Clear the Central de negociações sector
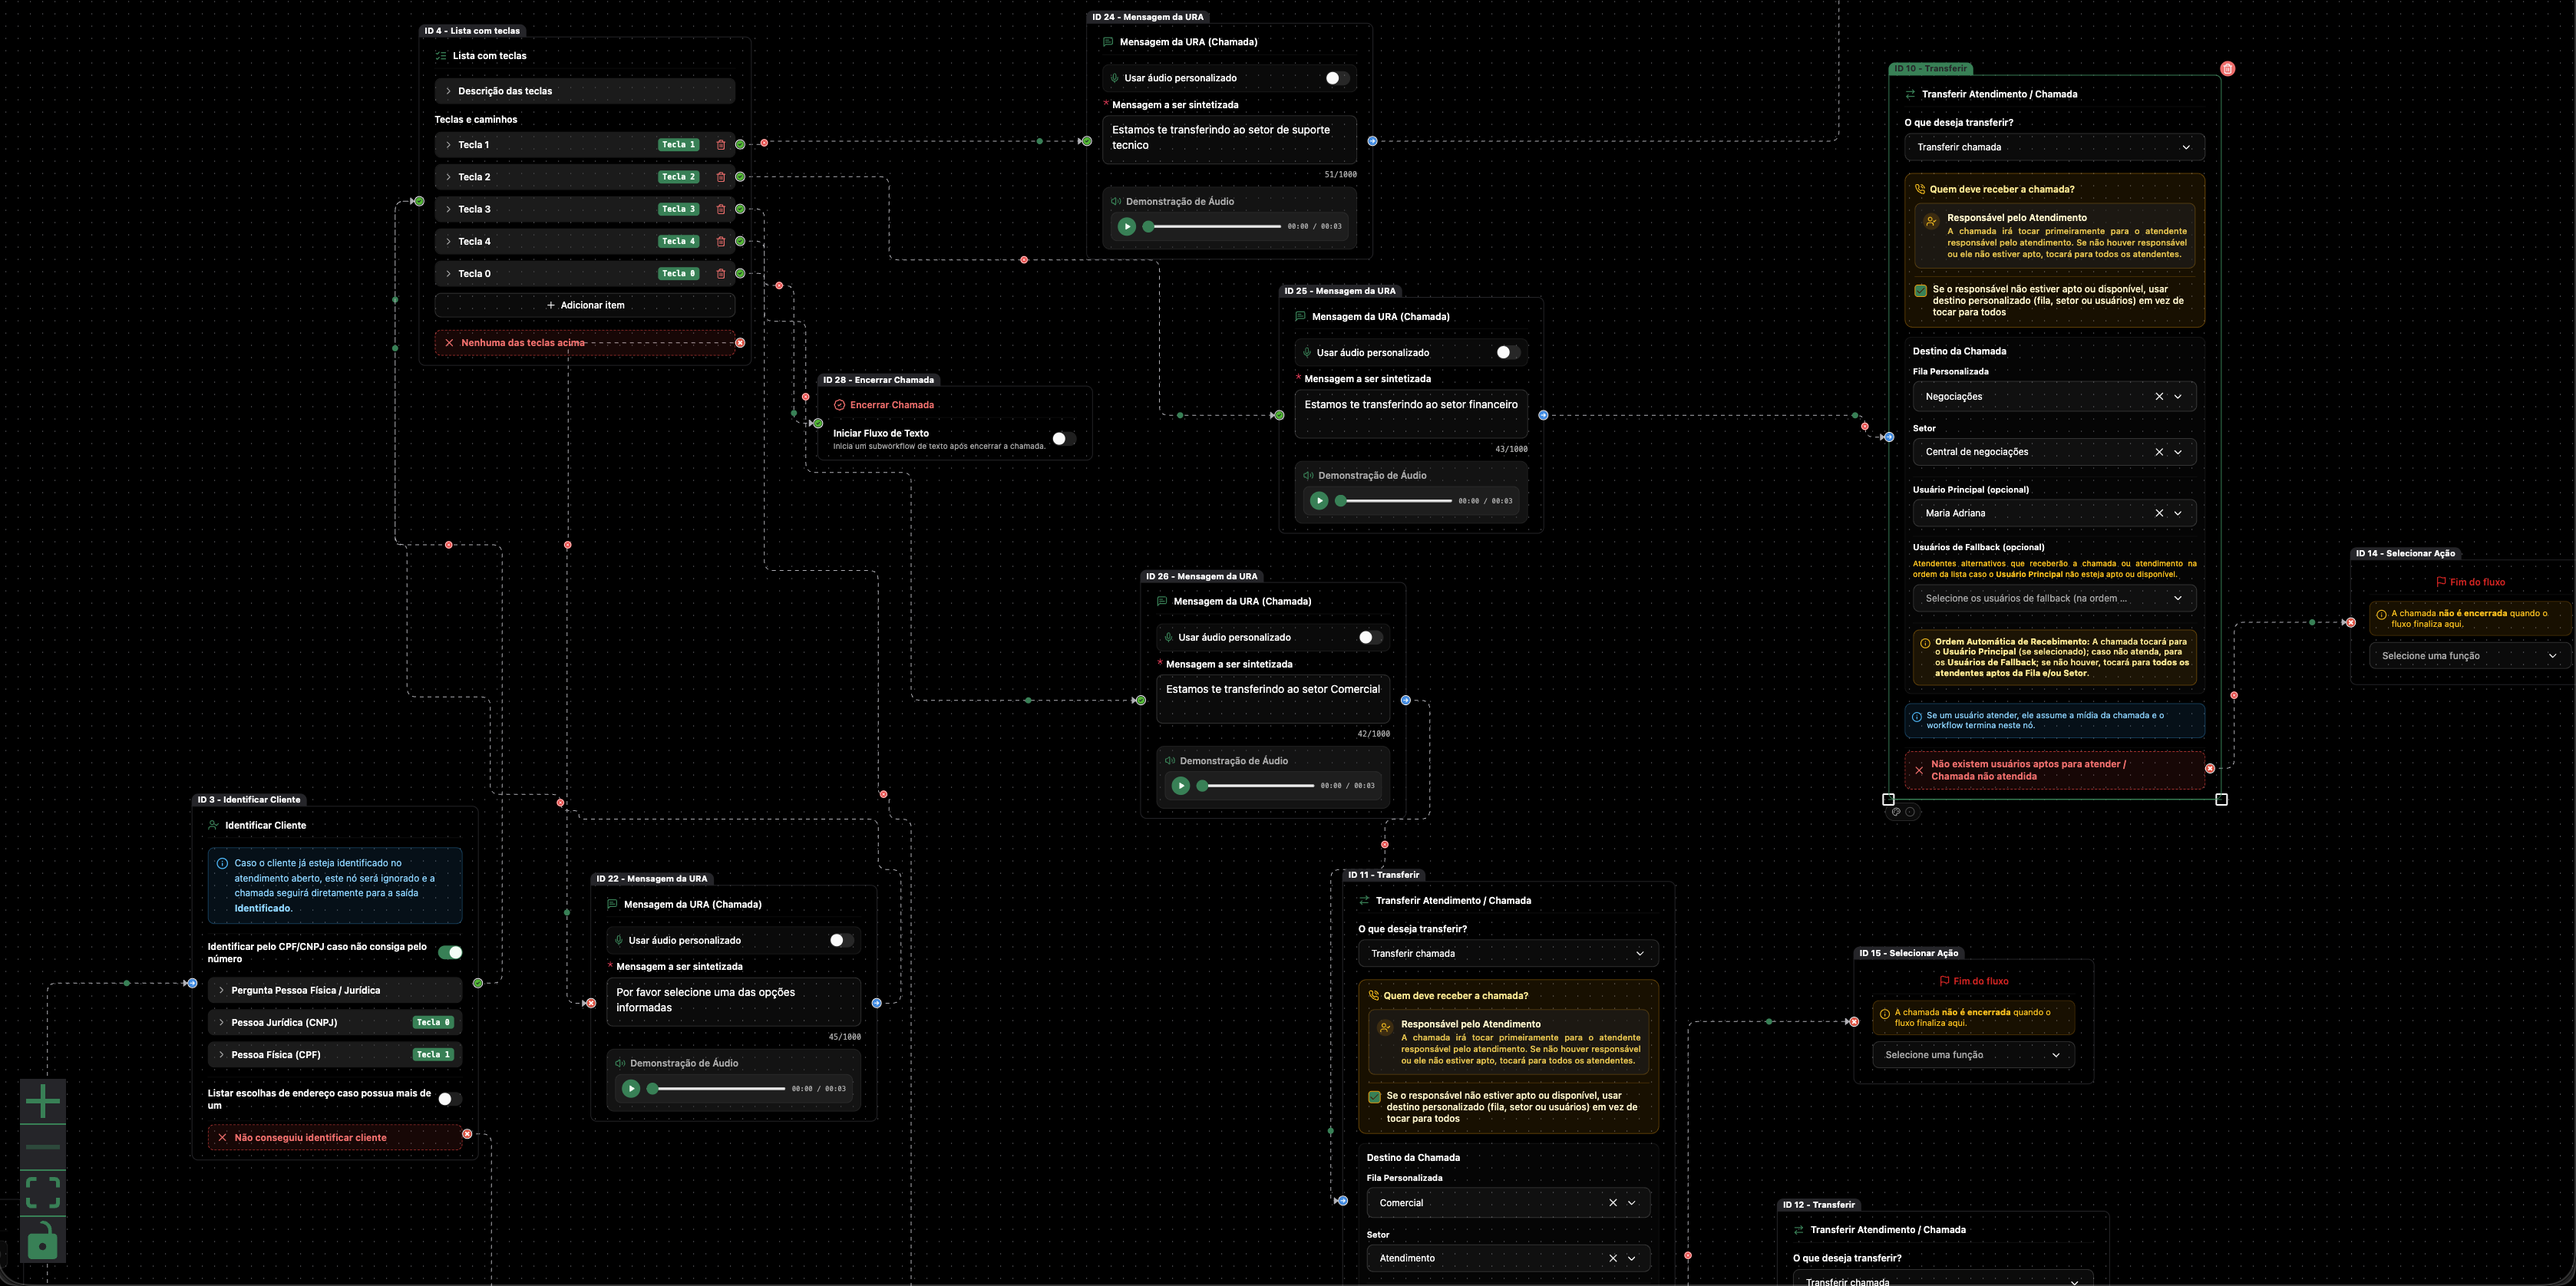Screen dimensions: 2576x1286 [2159, 452]
